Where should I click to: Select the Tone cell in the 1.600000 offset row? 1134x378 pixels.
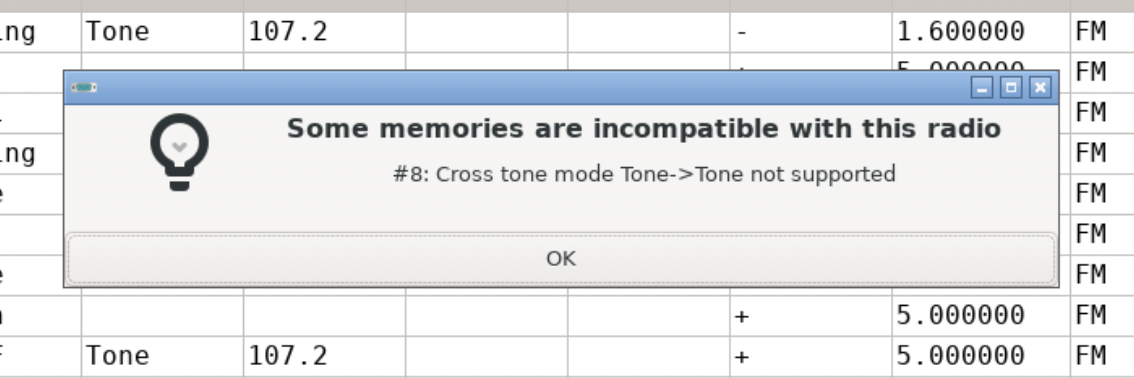click(x=162, y=32)
